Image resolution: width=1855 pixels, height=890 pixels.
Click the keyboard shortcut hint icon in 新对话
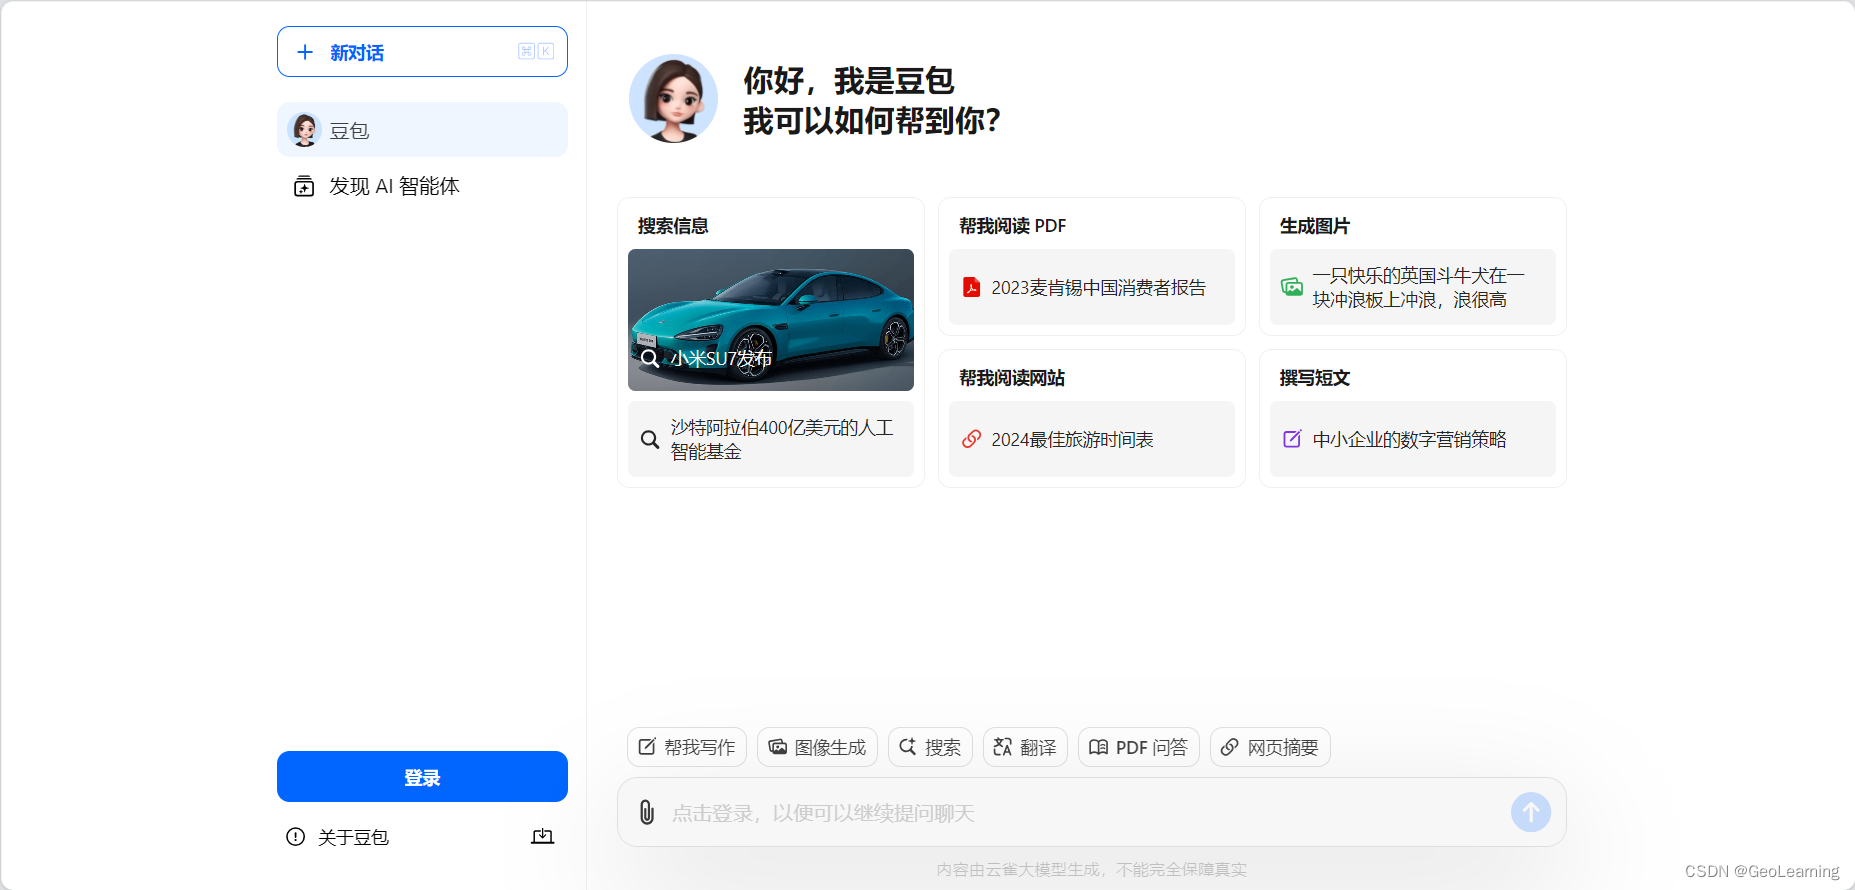pos(536,51)
